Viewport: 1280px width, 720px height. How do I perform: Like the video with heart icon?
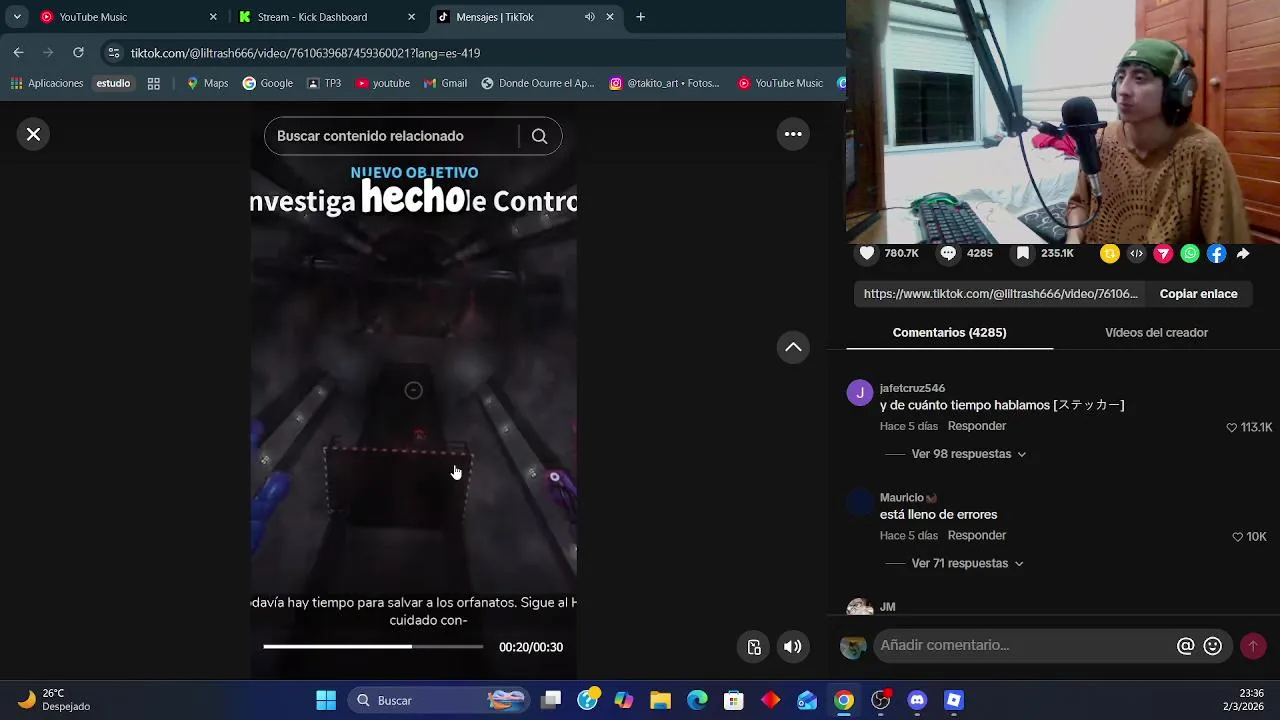(867, 254)
